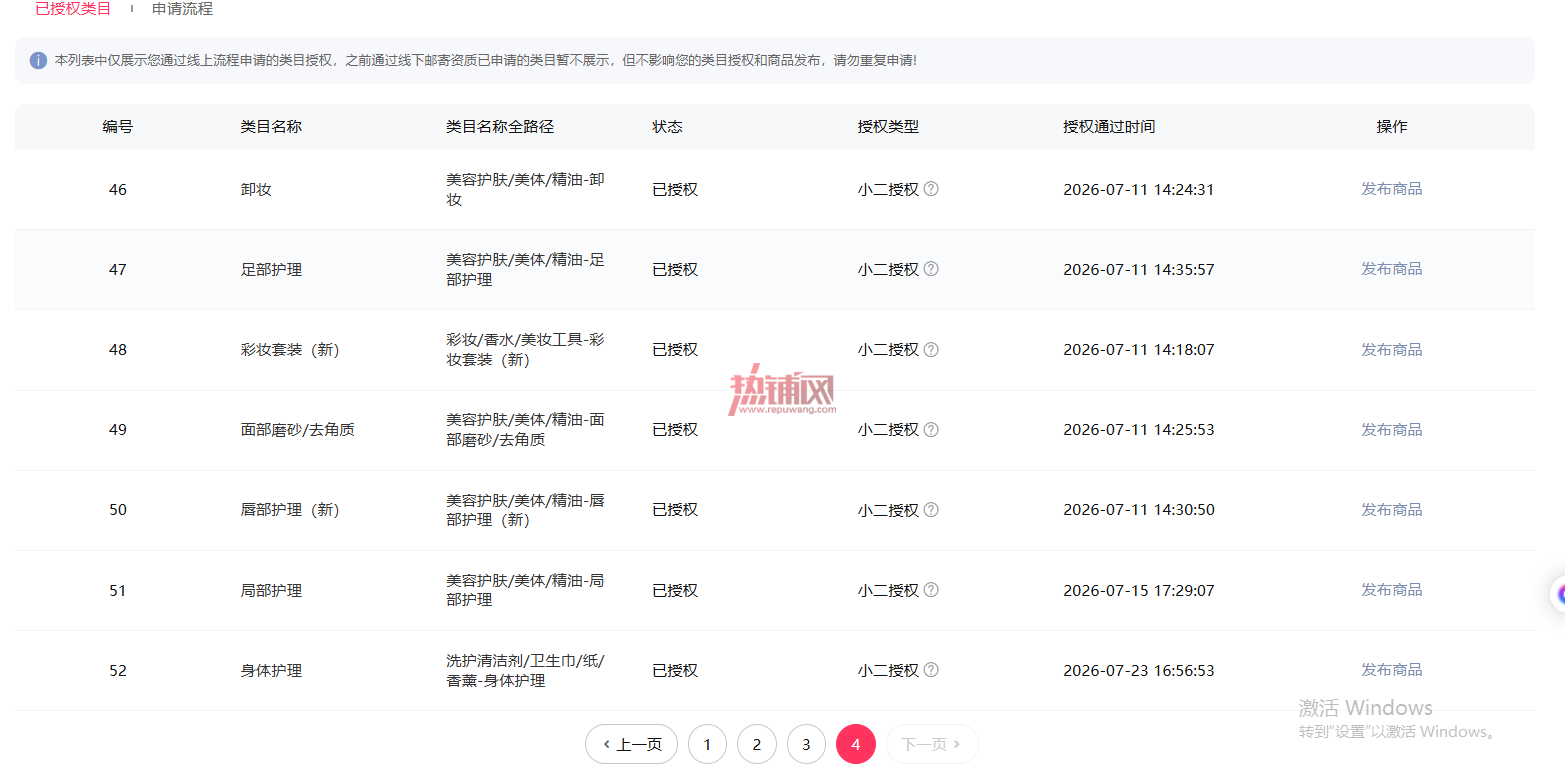Click help icon beside 小二授权 in row 51

(931, 589)
